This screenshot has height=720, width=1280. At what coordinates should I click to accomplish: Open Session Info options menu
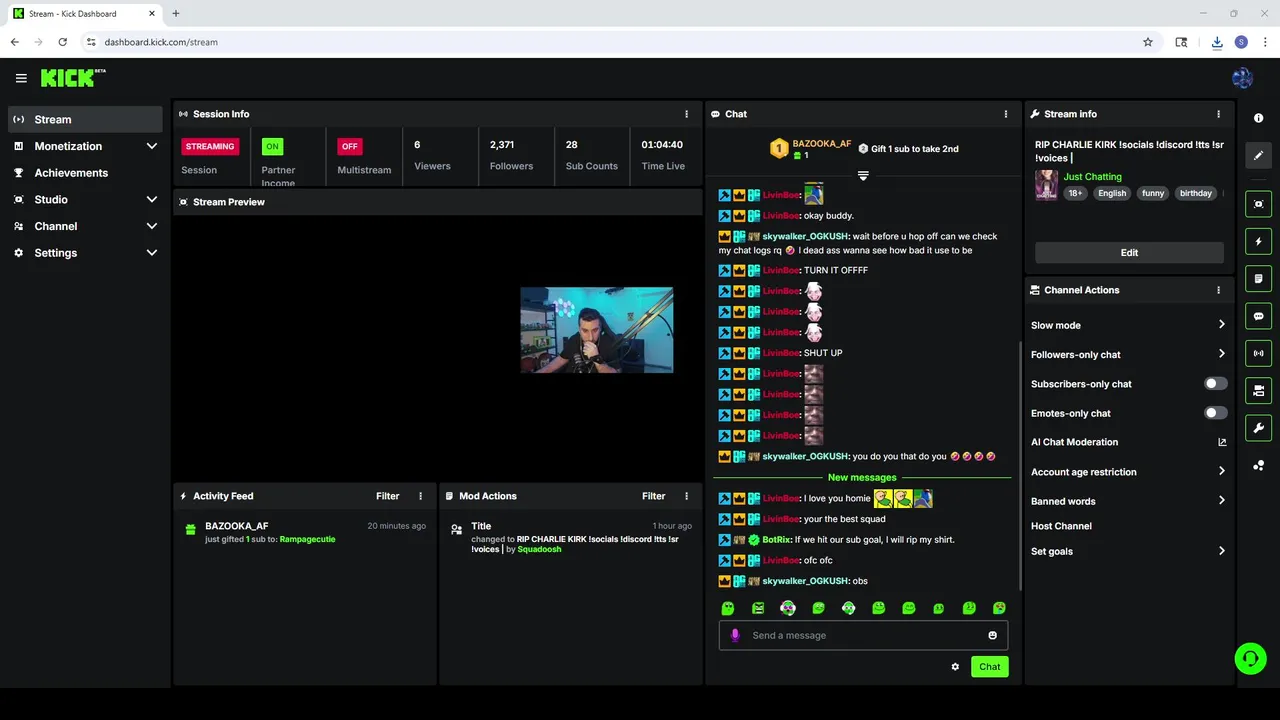[x=686, y=114]
